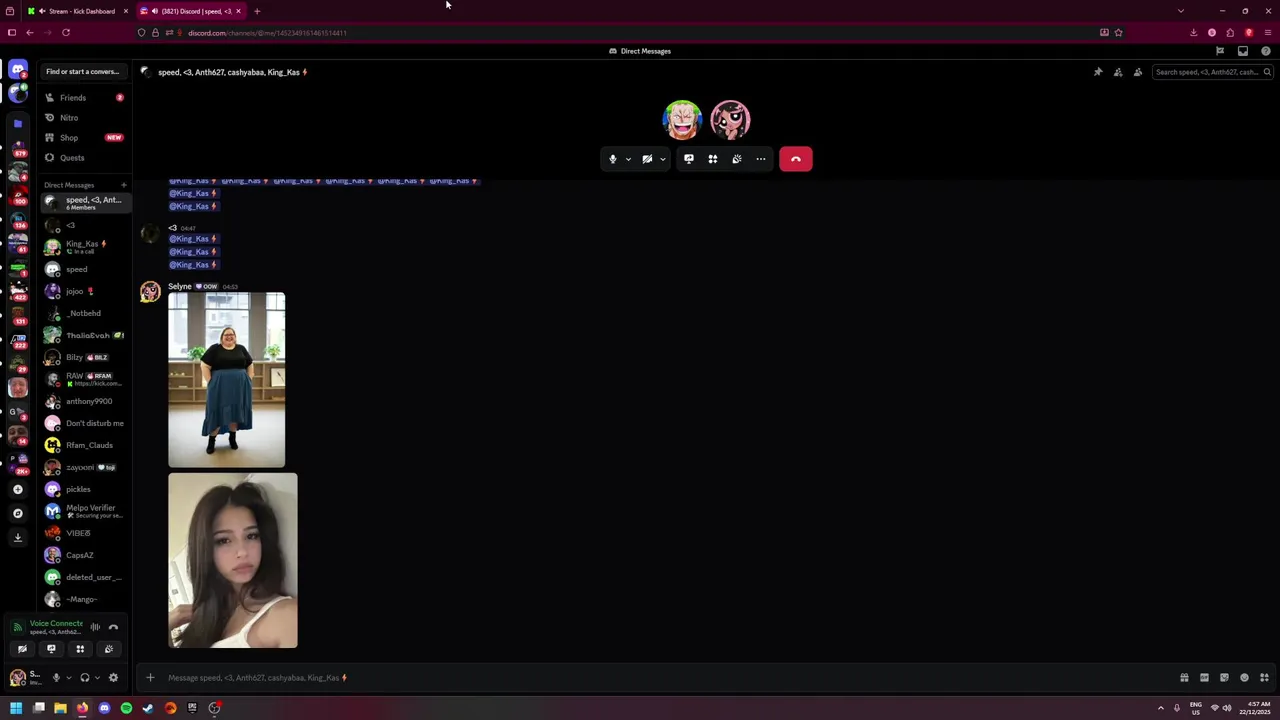The width and height of the screenshot is (1280, 720).
Task: Turn on camera in call controls
Action: 647,159
